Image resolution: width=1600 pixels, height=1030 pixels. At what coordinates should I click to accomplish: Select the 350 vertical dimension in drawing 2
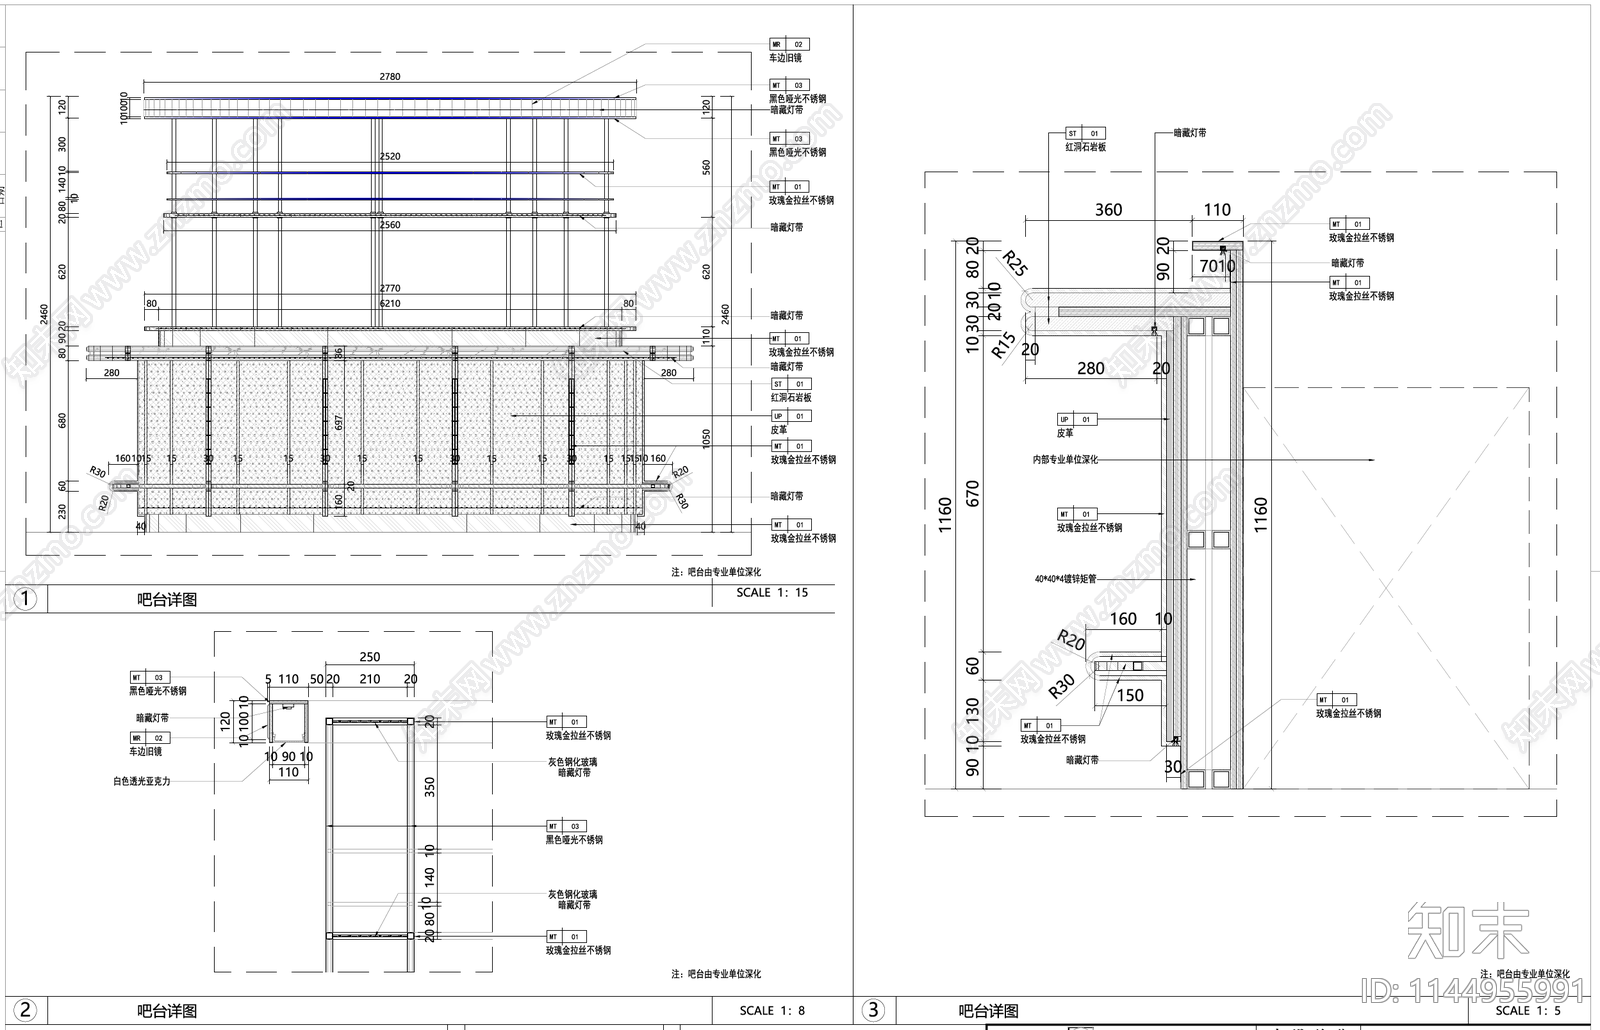430,787
